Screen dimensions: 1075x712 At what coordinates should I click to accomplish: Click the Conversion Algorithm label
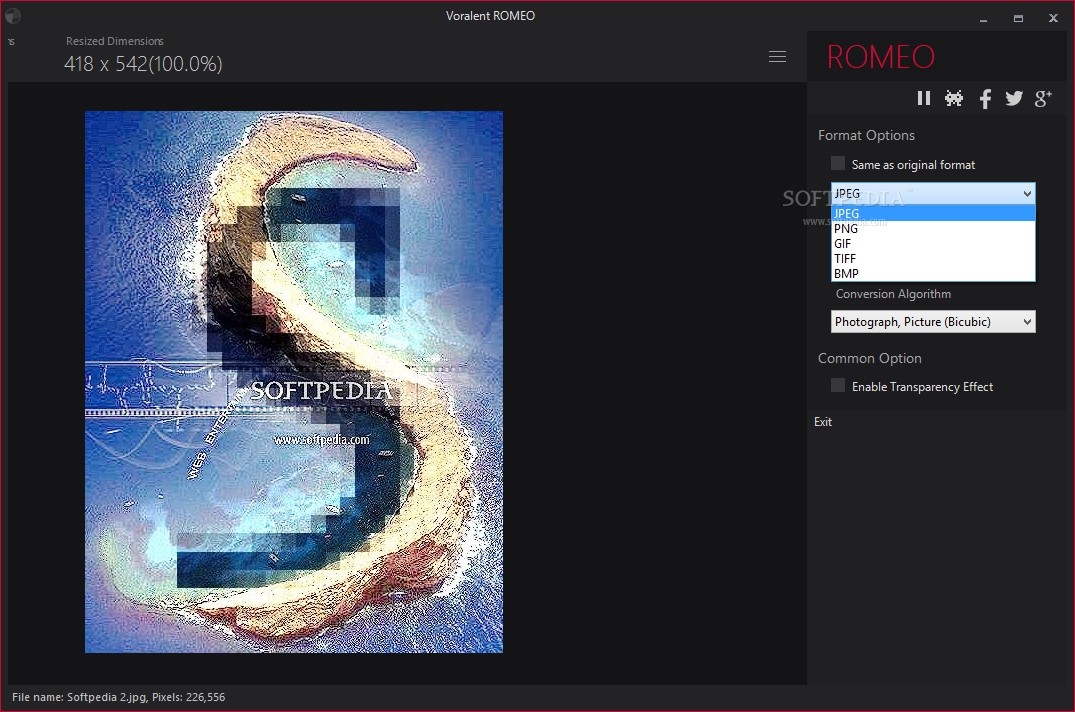click(893, 293)
